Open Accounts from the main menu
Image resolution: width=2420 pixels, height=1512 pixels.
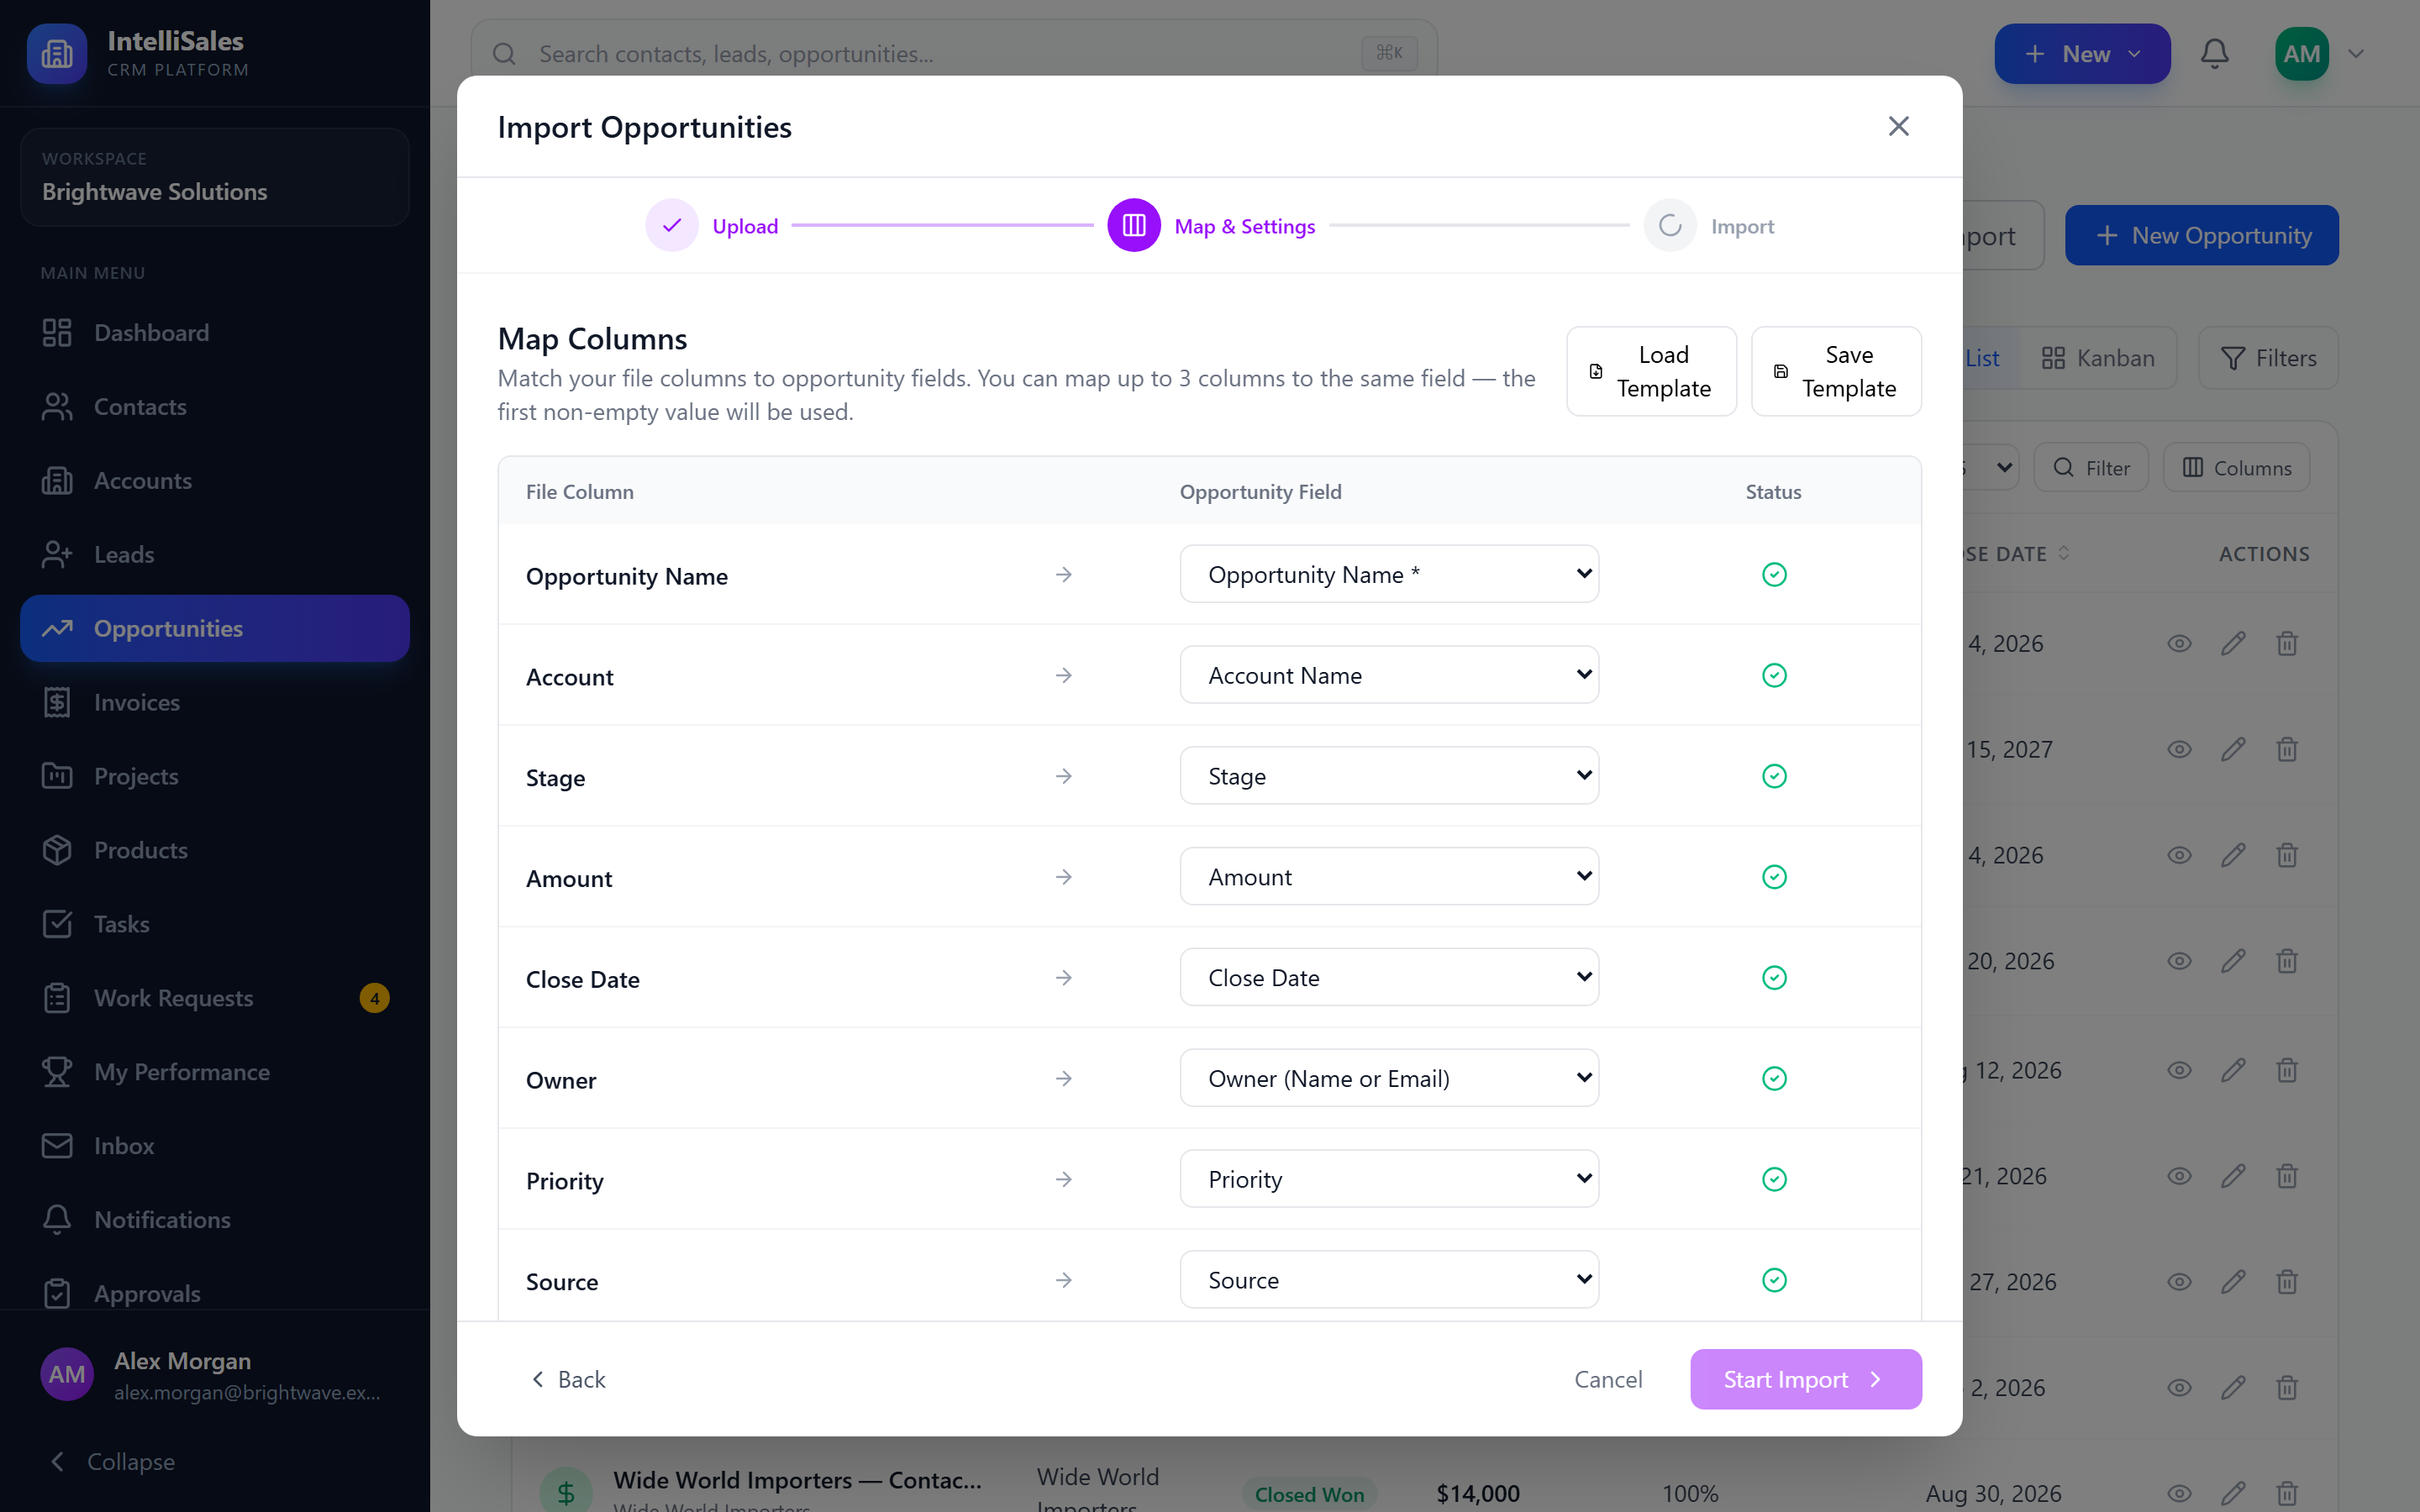(x=215, y=481)
